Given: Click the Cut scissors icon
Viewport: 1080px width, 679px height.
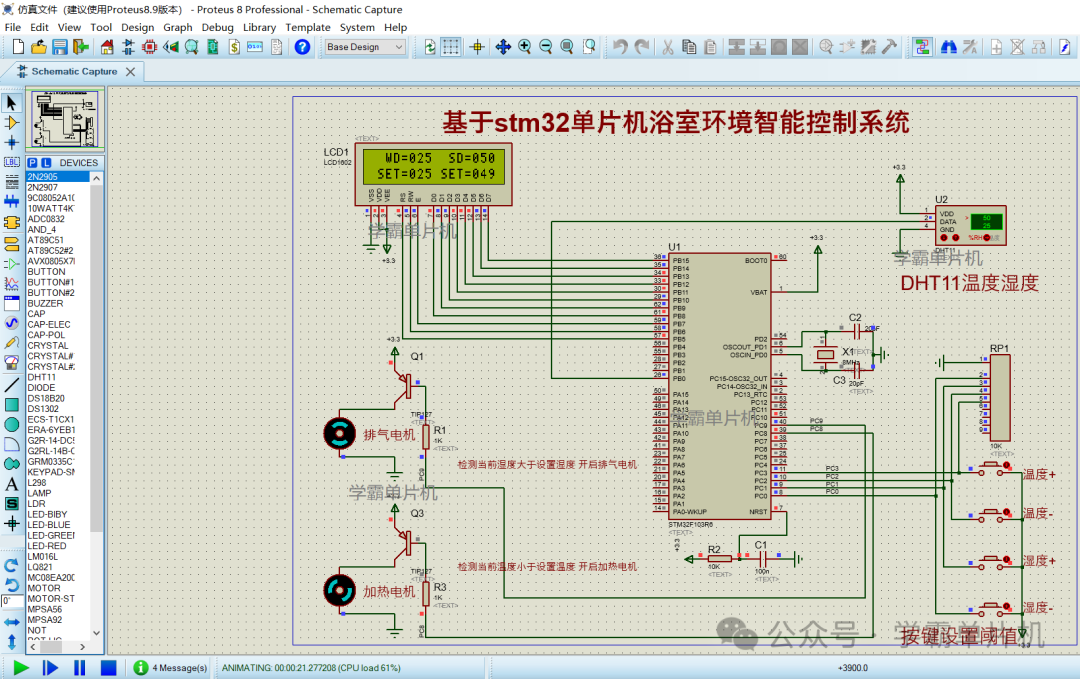Looking at the screenshot, I should coord(667,47).
